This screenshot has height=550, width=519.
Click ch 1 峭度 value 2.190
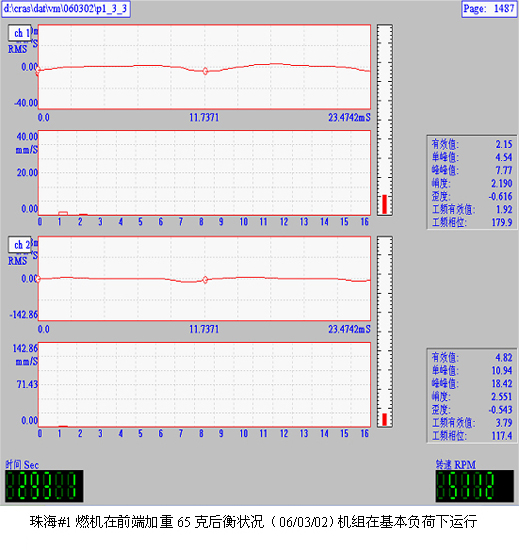click(x=501, y=183)
